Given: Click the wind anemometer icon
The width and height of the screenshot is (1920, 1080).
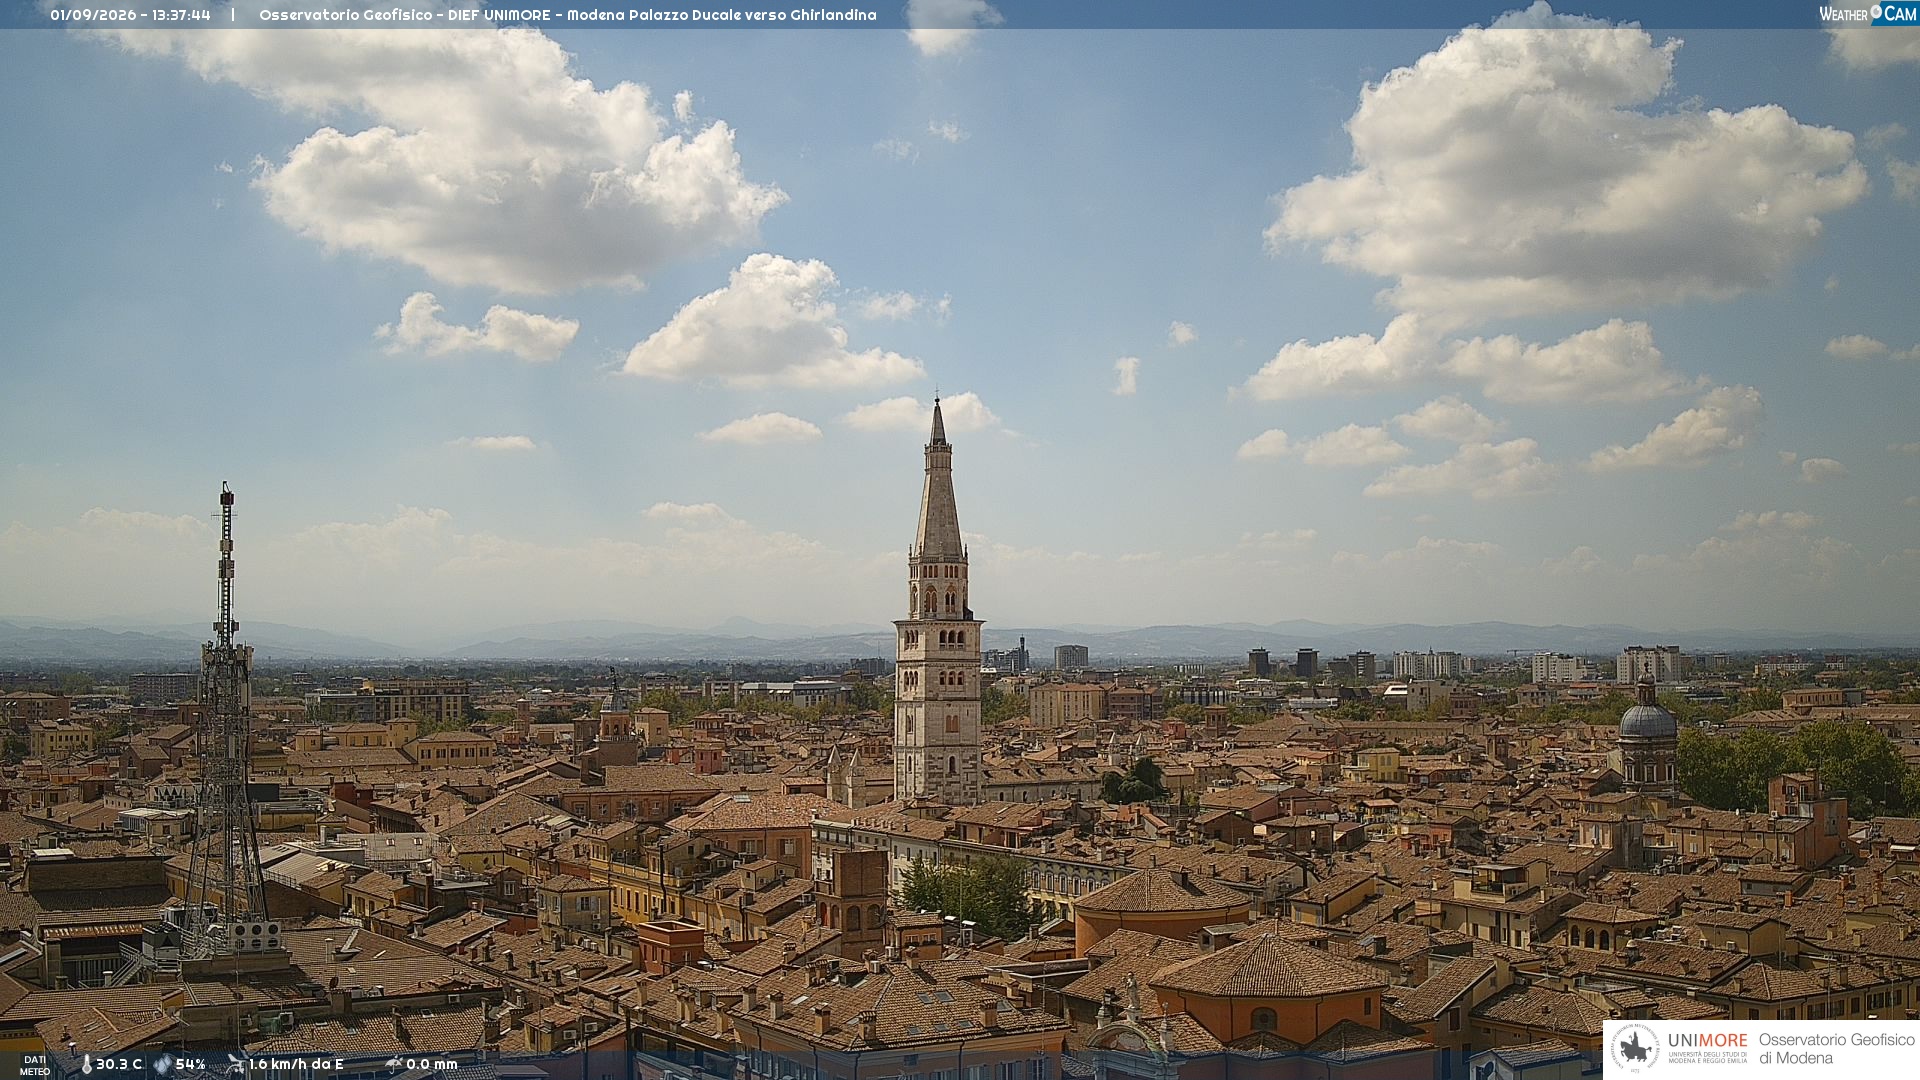Looking at the screenshot, I should 236,1063.
